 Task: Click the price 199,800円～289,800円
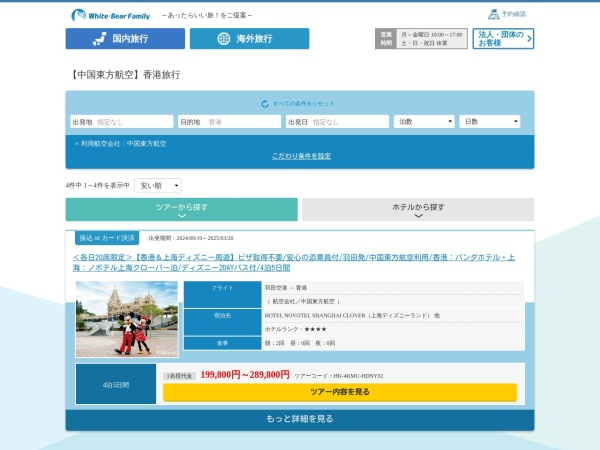pyautogui.click(x=245, y=375)
